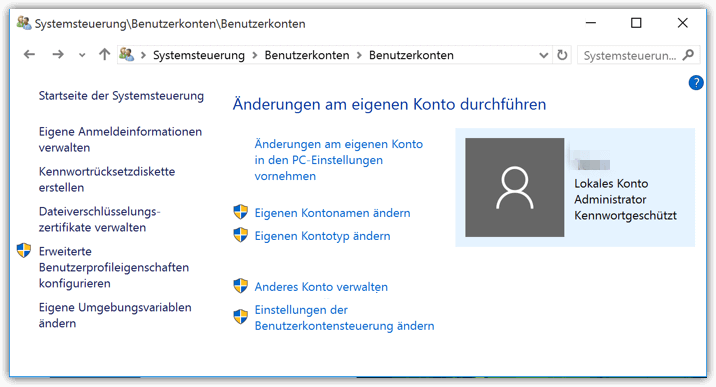Viewport: 716px width, 387px height.
Task: Open Dateiverschlüsselungszertifikate verwalten link
Action: [x=100, y=220]
